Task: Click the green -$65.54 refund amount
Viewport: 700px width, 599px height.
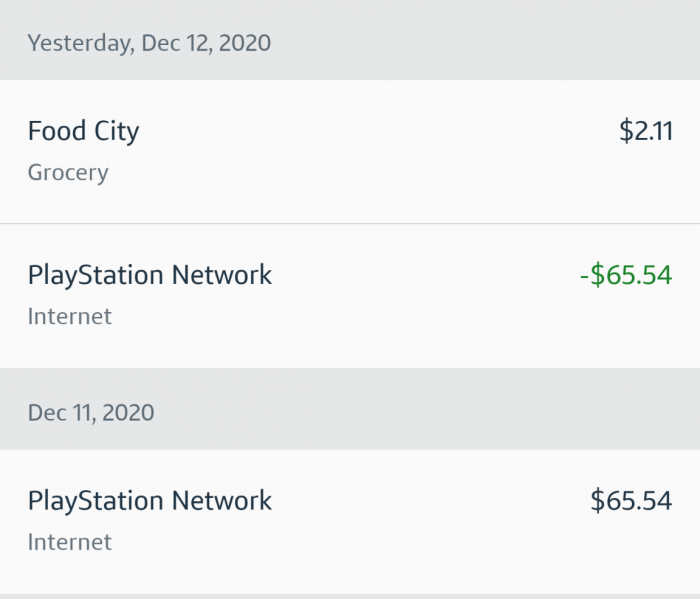Action: click(x=625, y=275)
